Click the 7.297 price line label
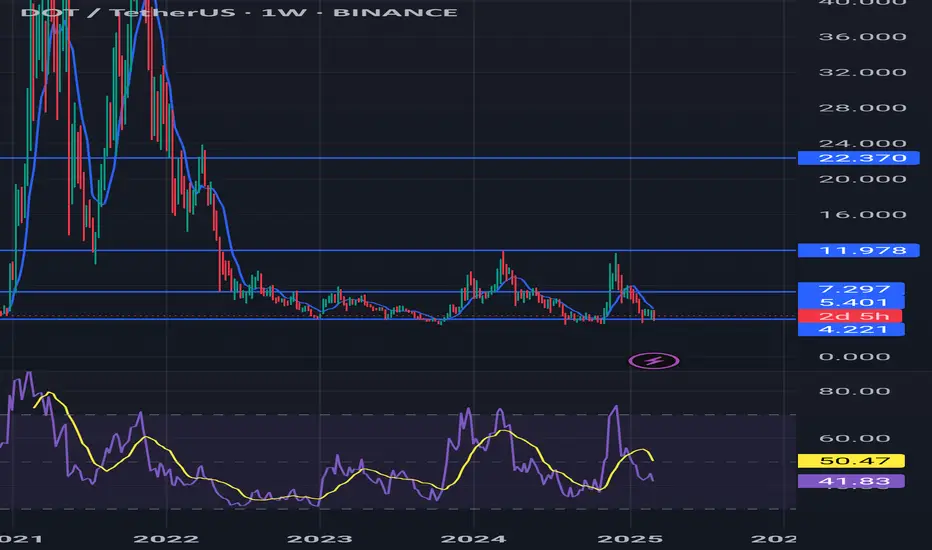The image size is (932, 550). (x=851, y=290)
